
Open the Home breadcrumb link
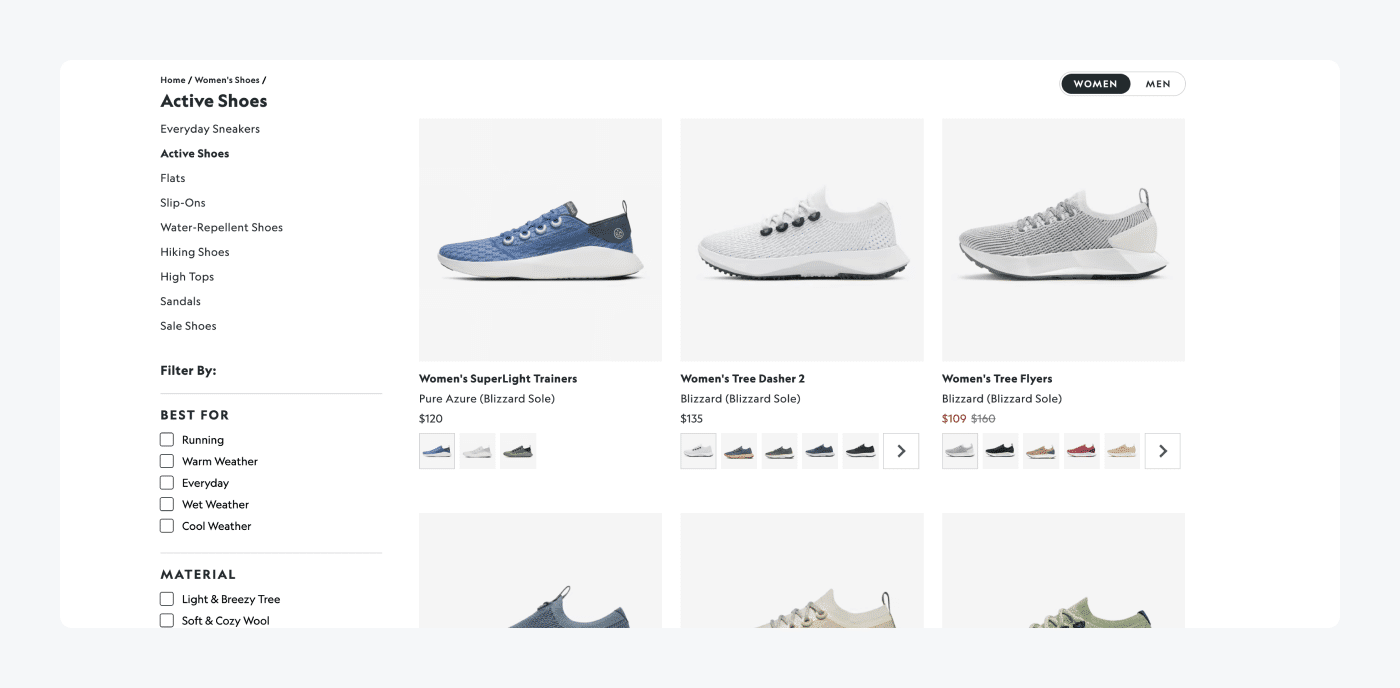tap(172, 79)
